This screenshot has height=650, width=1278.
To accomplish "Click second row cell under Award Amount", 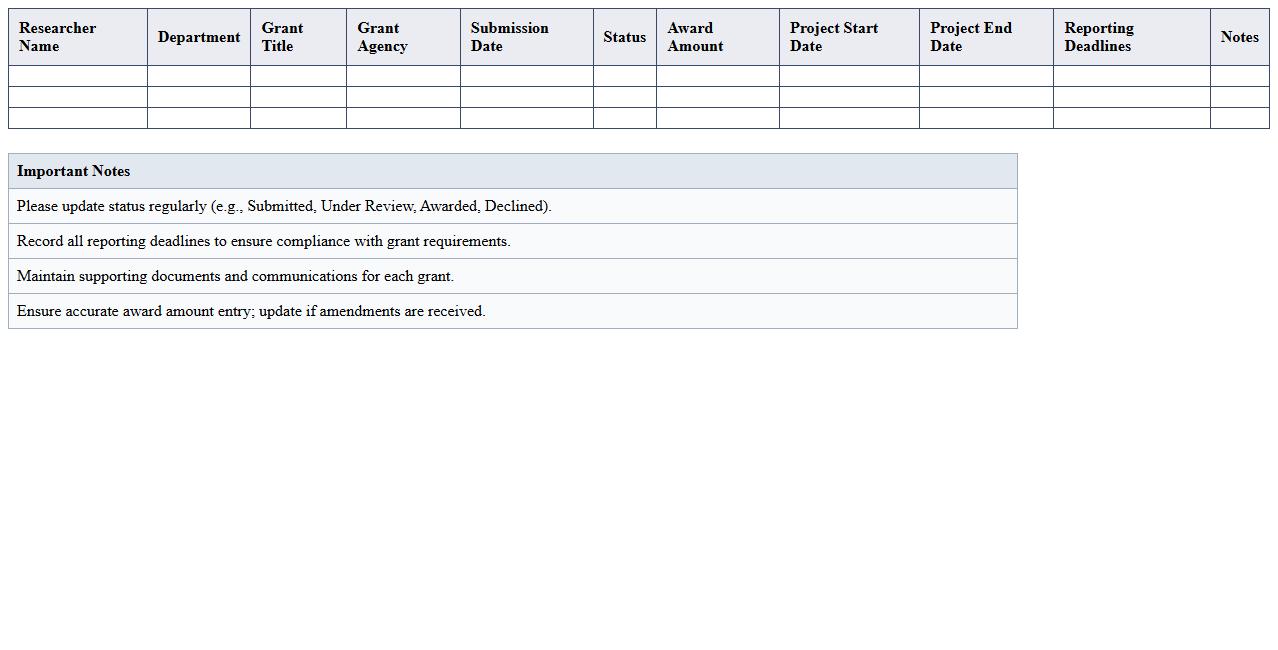I will click(x=717, y=97).
